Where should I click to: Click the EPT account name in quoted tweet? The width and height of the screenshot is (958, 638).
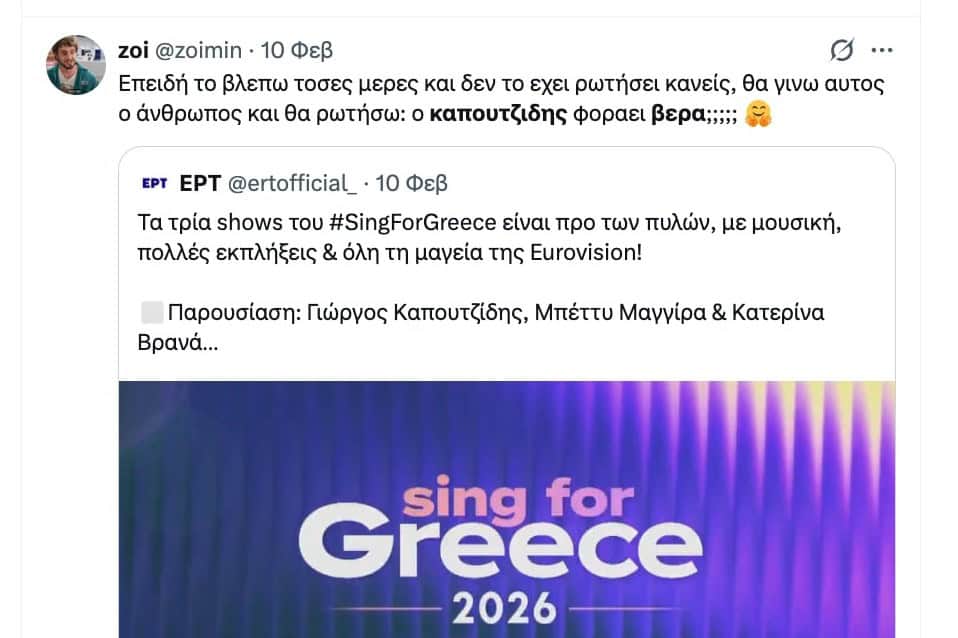point(201,183)
